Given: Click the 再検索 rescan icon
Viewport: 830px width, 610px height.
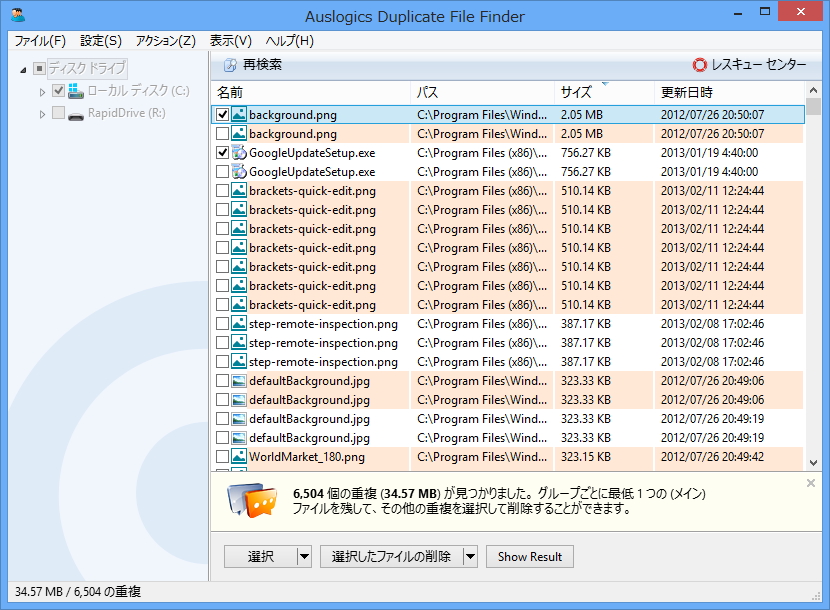Looking at the screenshot, I should (x=230, y=65).
